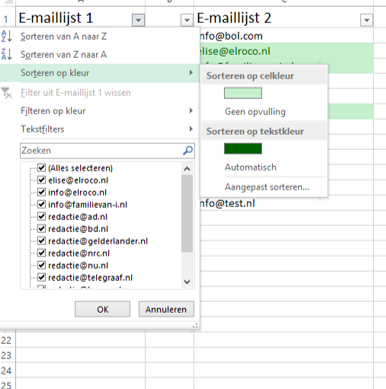Open the E-maillijst 1 filter dropdown
The height and width of the screenshot is (389, 386).
[x=138, y=20]
